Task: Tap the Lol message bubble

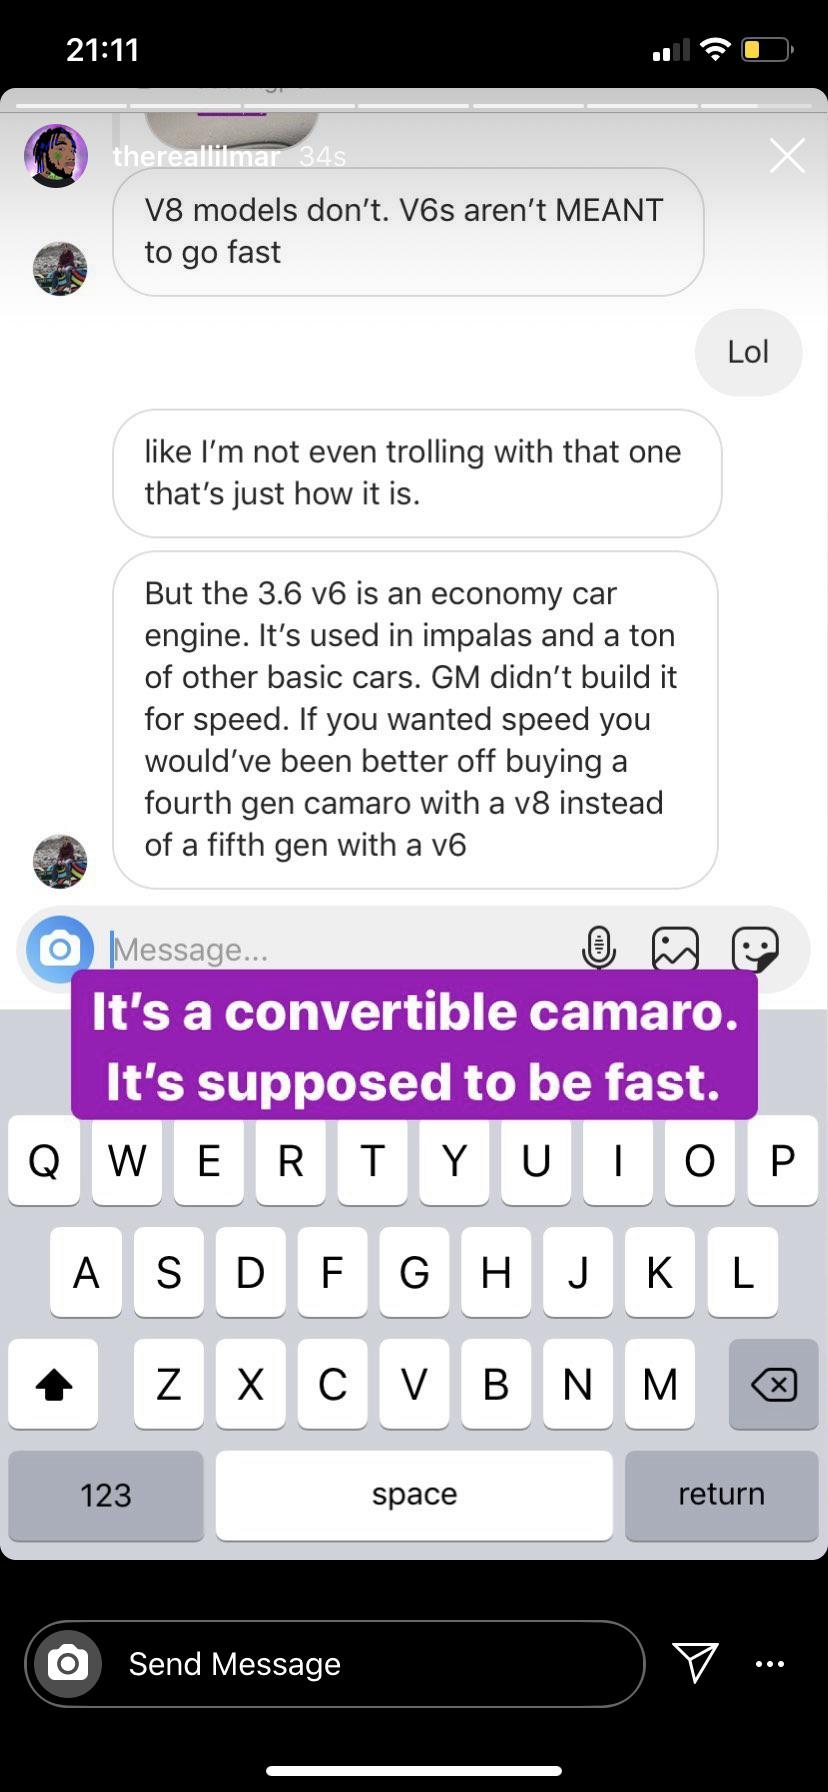Action: [748, 352]
